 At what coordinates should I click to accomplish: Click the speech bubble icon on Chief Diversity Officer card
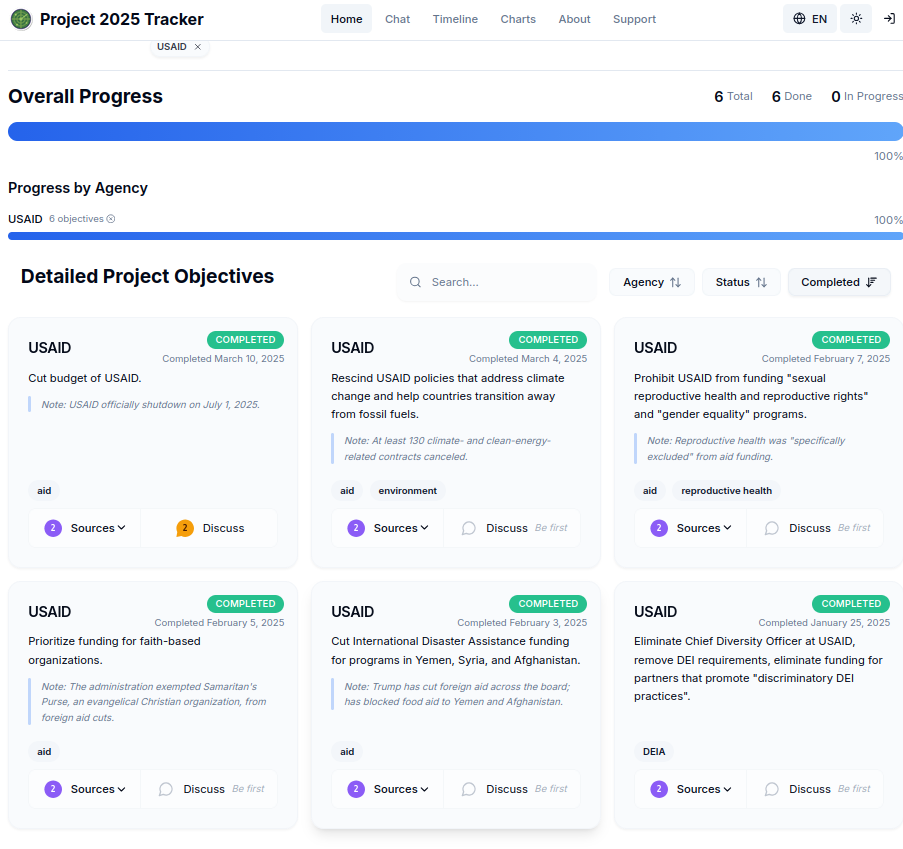[x=772, y=789]
